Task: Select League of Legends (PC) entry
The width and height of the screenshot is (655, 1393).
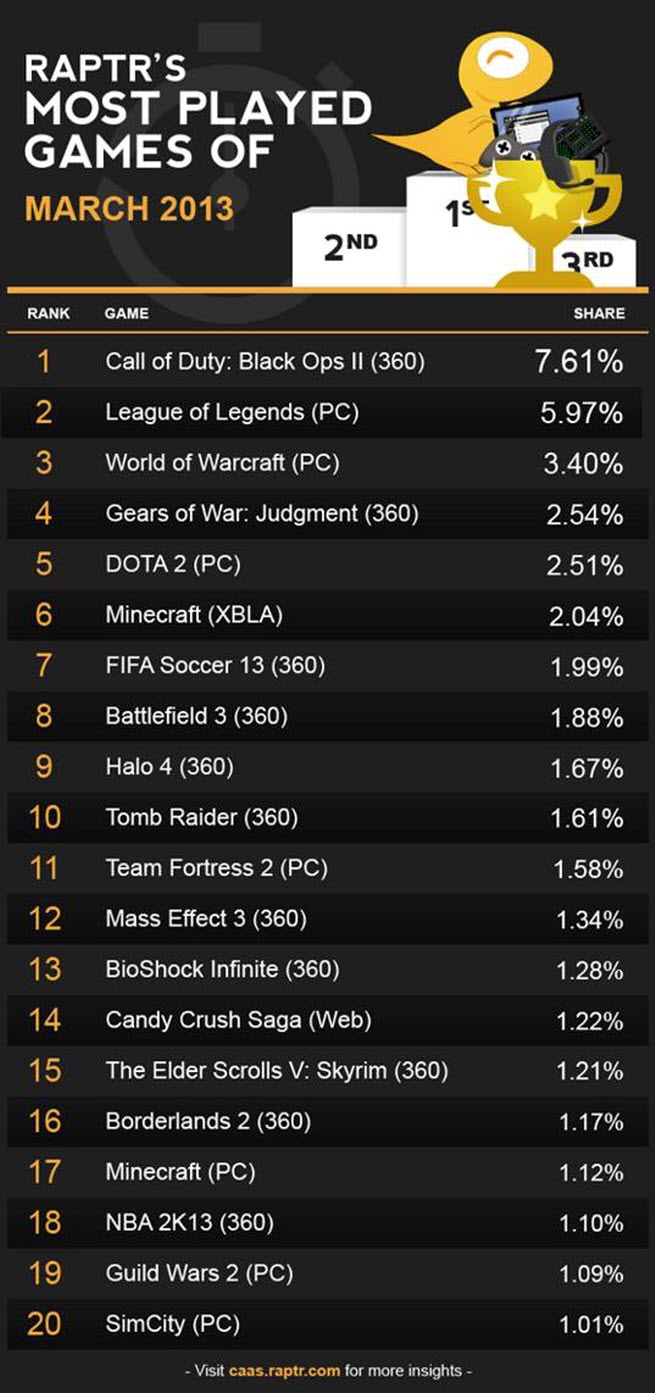Action: (327, 412)
